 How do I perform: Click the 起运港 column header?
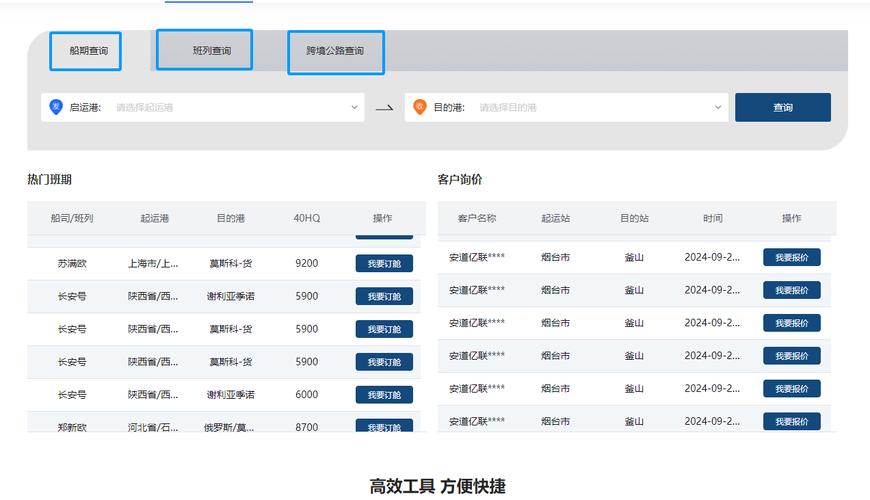[154, 218]
